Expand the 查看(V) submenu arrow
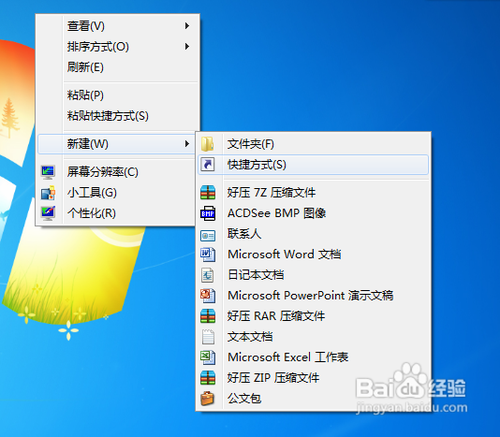The width and height of the screenshot is (500, 437). [187, 26]
